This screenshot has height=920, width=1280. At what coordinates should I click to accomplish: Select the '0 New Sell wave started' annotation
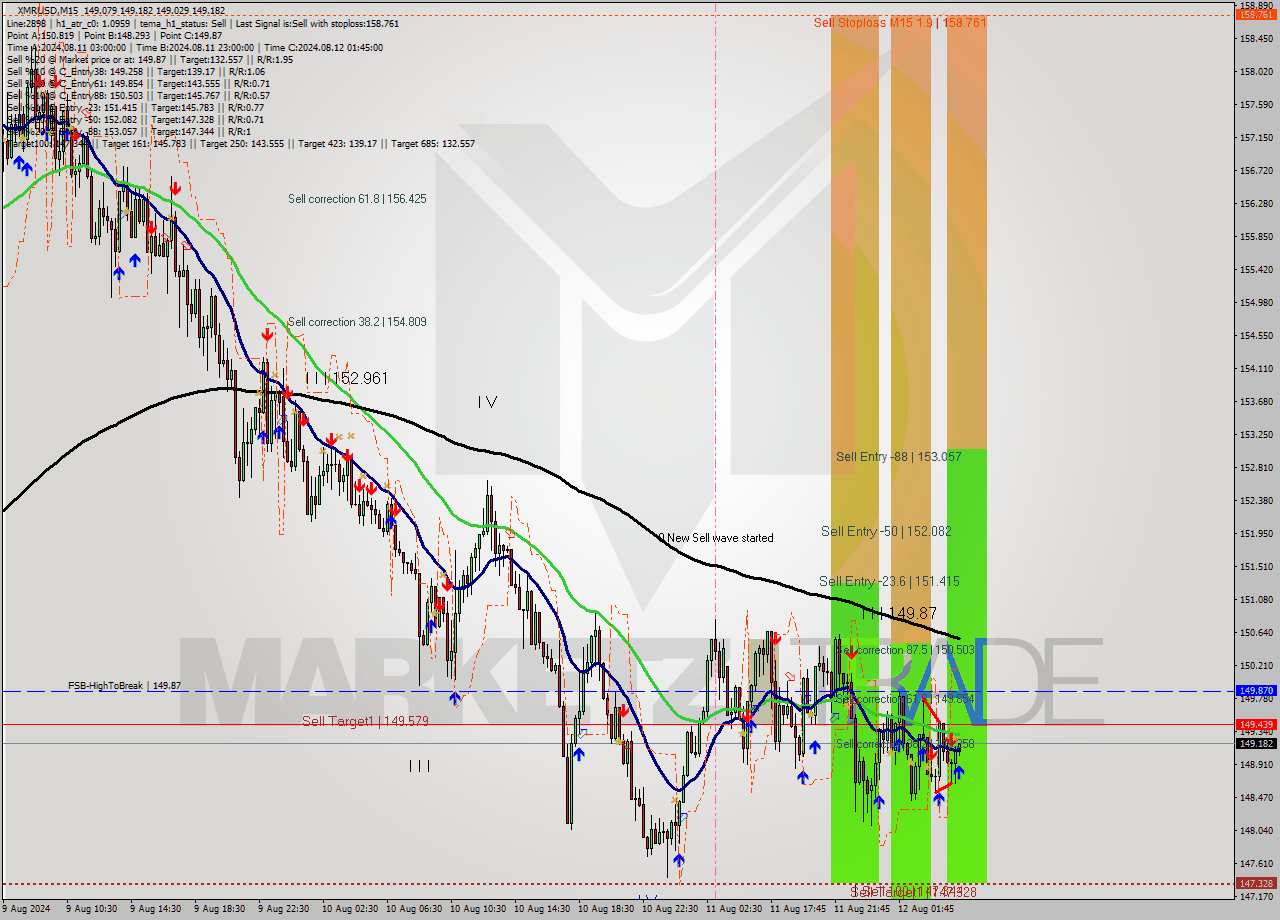tap(716, 538)
